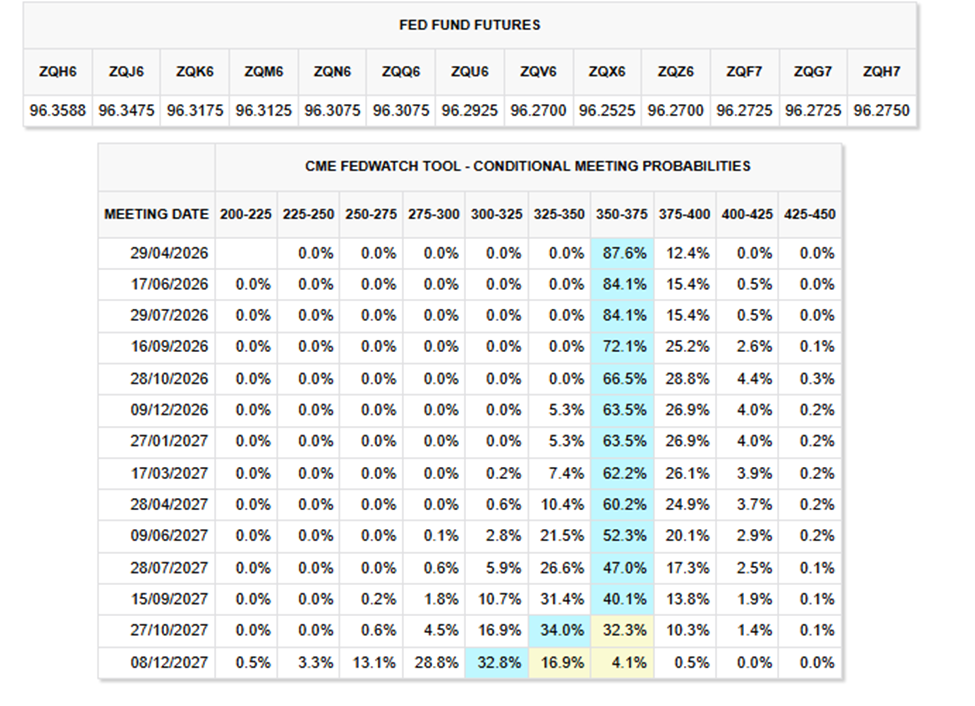Click the ZQH6 futures contract header
Viewport: 975px width, 706px height.
(55, 72)
